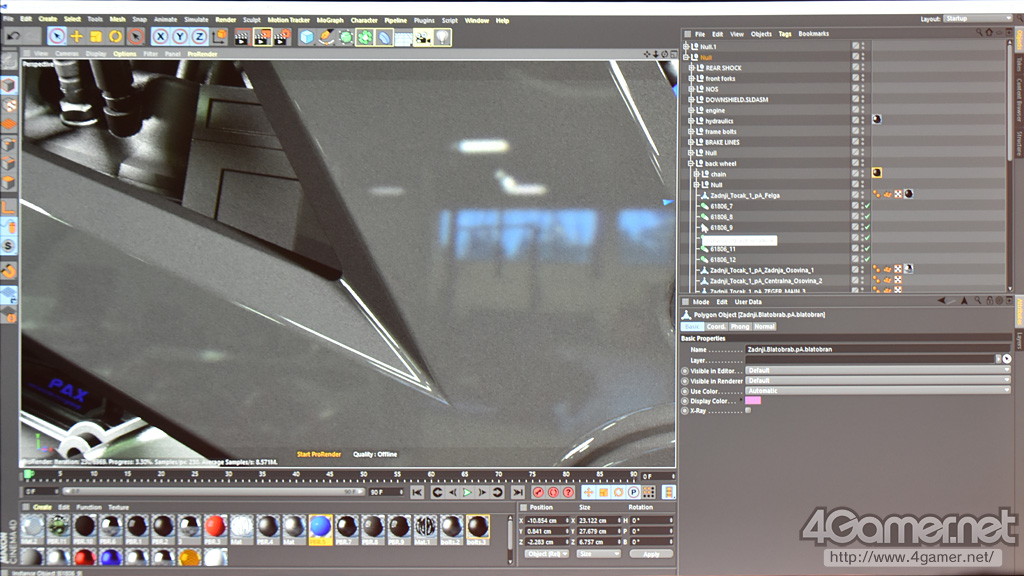Click the Play forward button
The width and height of the screenshot is (1024, 576).
coord(467,492)
